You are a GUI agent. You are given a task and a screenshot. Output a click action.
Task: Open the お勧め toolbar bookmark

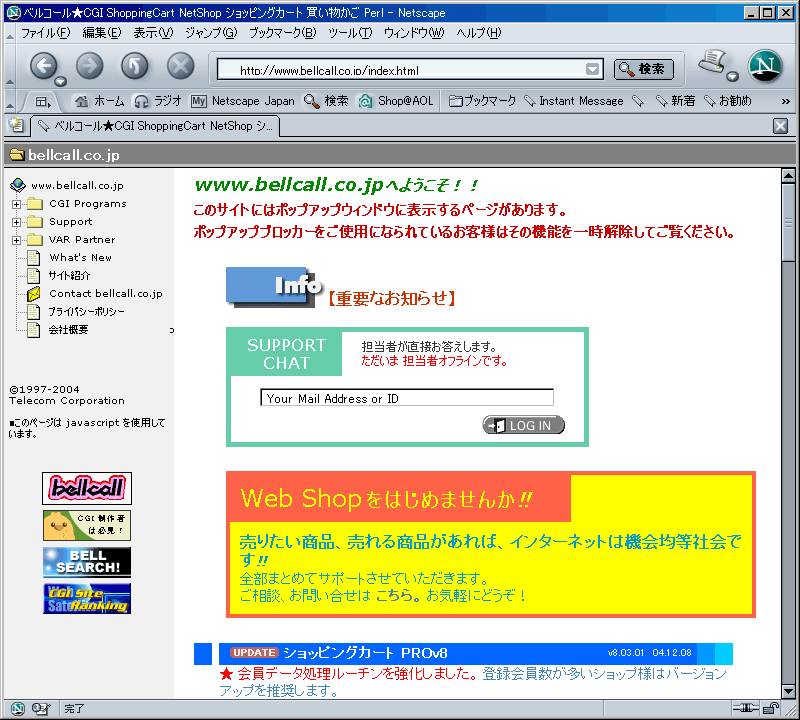pyautogui.click(x=728, y=101)
